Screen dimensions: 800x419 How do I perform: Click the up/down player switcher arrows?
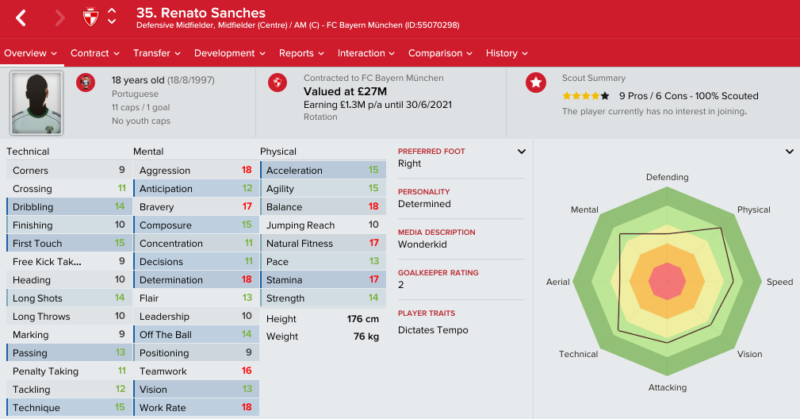pyautogui.click(x=112, y=17)
